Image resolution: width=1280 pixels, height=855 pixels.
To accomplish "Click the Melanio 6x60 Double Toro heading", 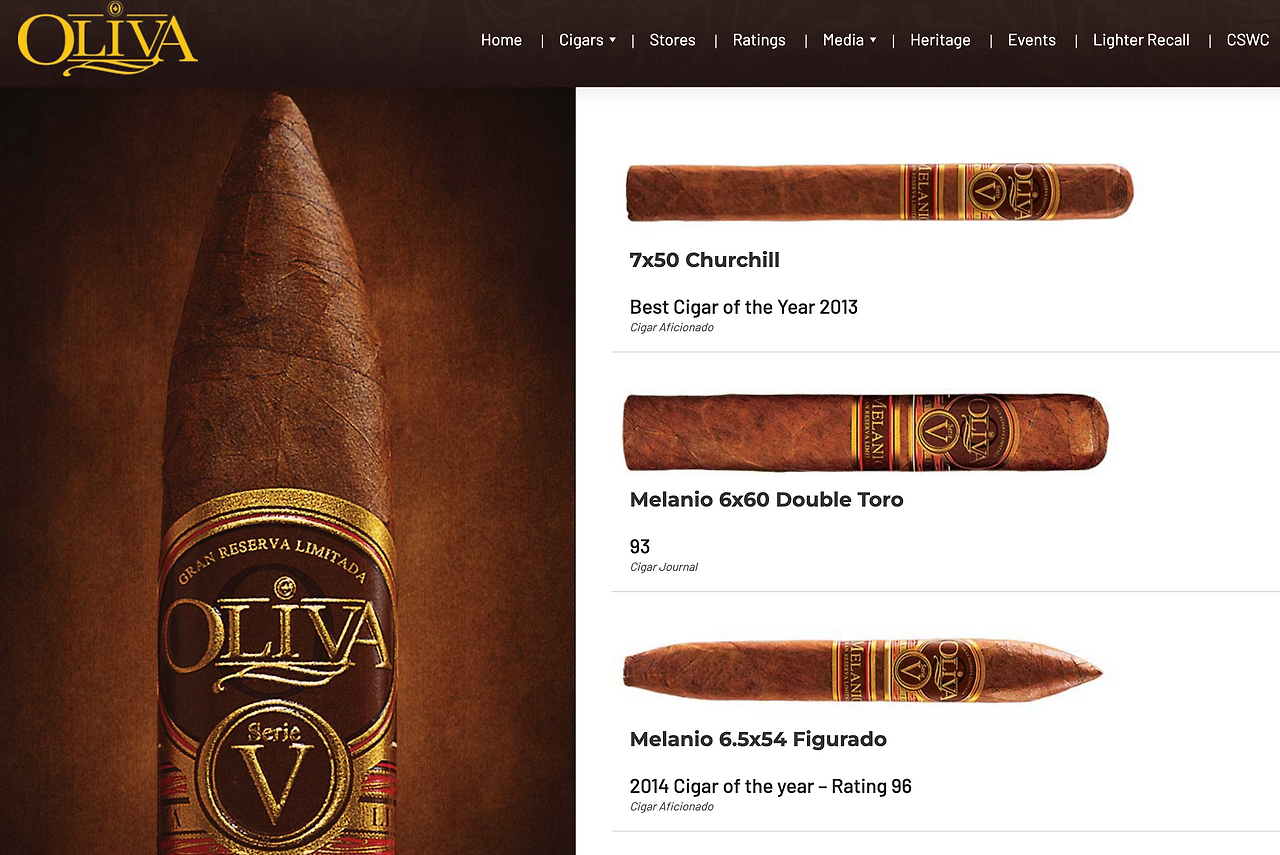I will (766, 500).
